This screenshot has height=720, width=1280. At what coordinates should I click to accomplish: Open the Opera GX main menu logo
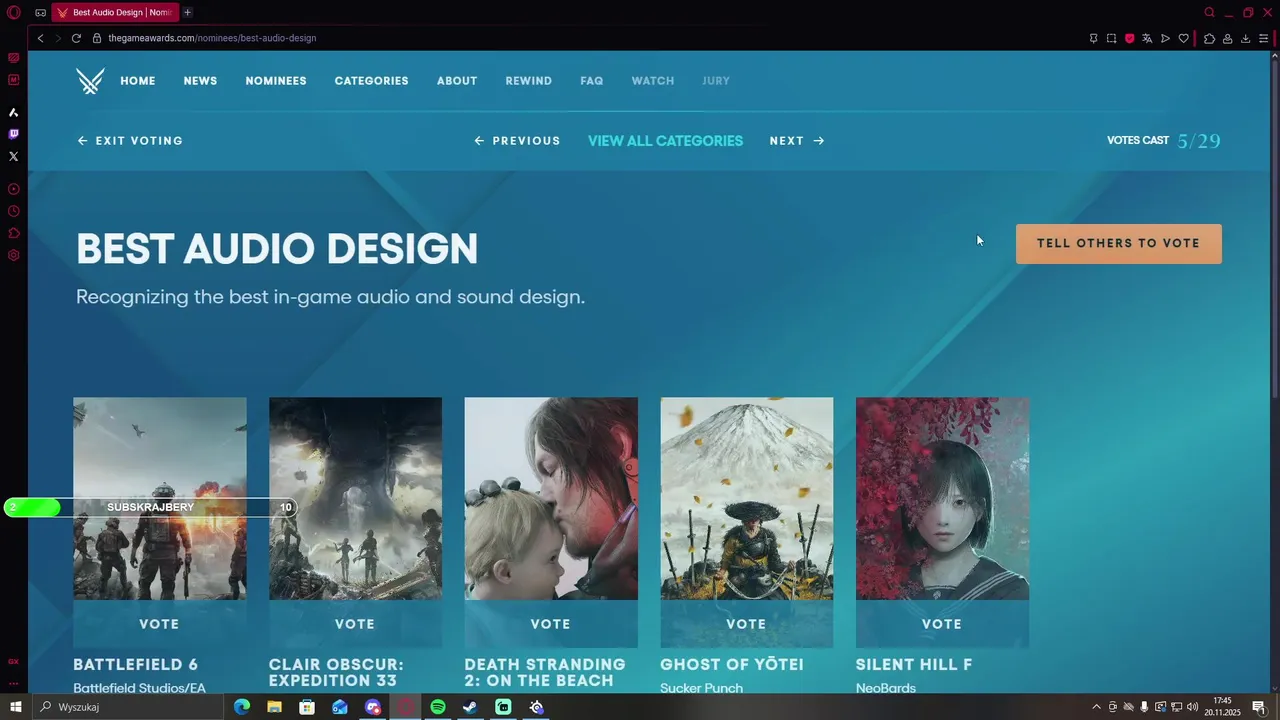(x=14, y=13)
